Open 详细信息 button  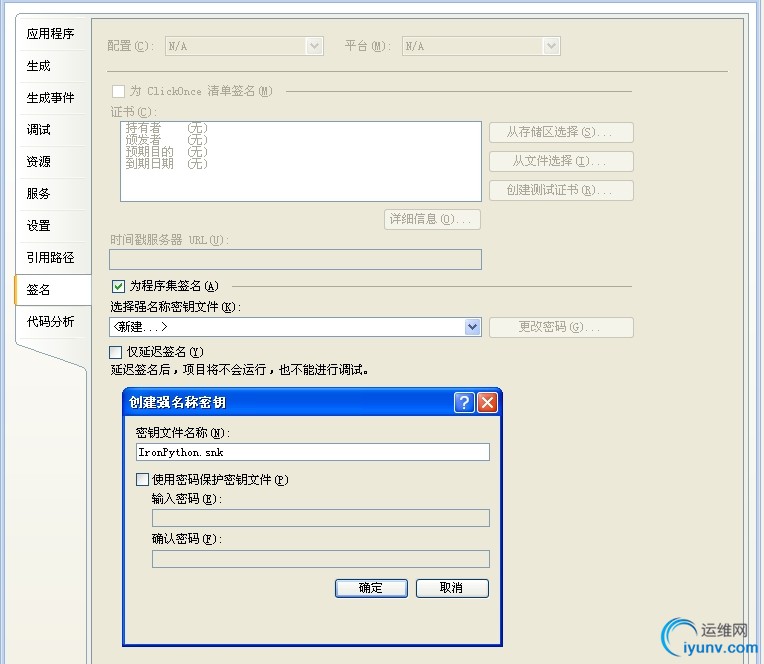pos(432,219)
